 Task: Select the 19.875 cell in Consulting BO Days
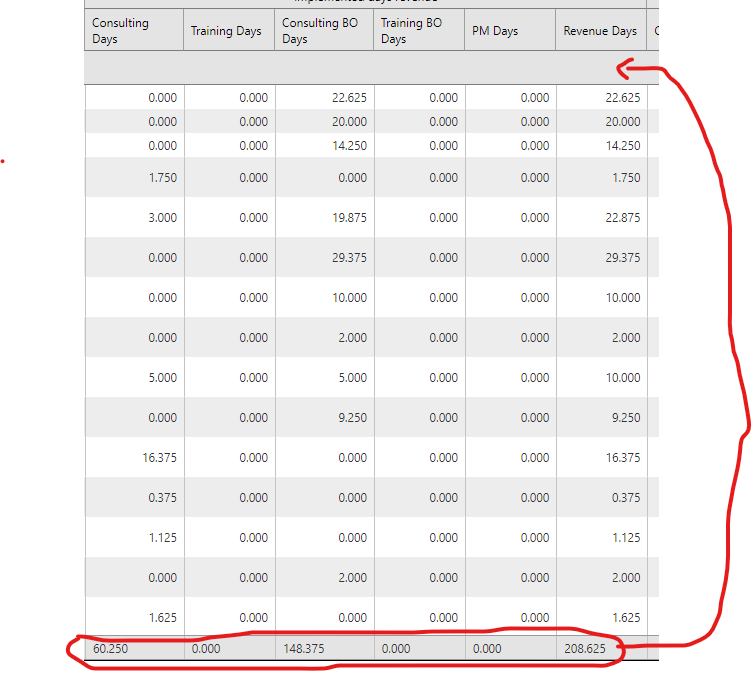point(349,218)
